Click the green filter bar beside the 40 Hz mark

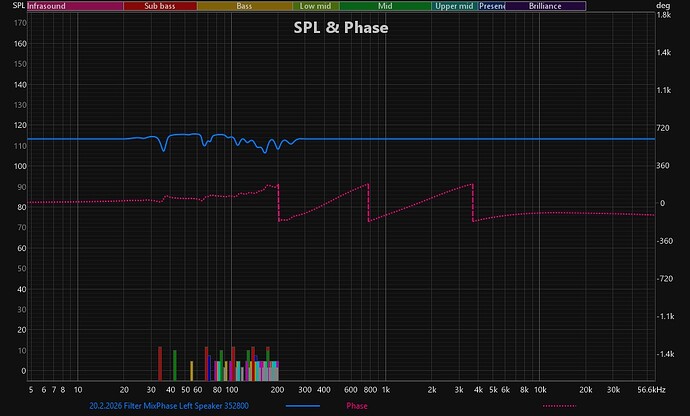pyautogui.click(x=175, y=365)
